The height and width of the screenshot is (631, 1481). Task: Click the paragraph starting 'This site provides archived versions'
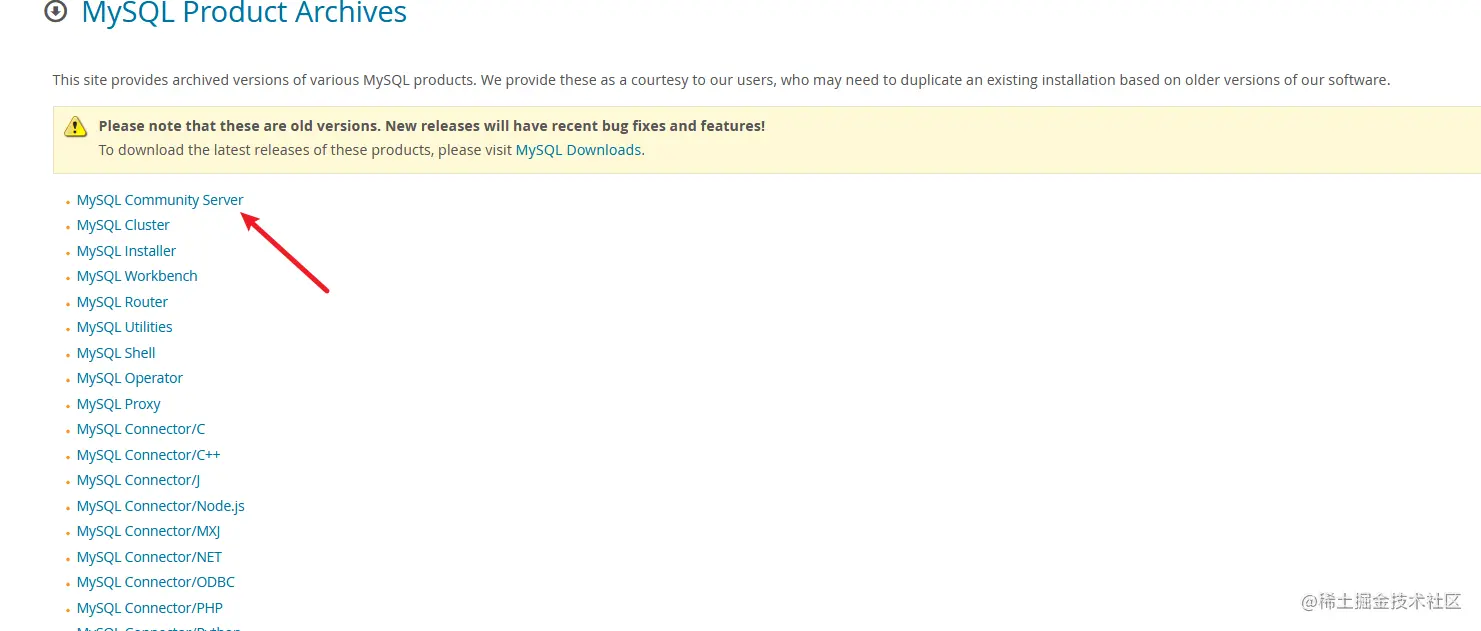721,80
